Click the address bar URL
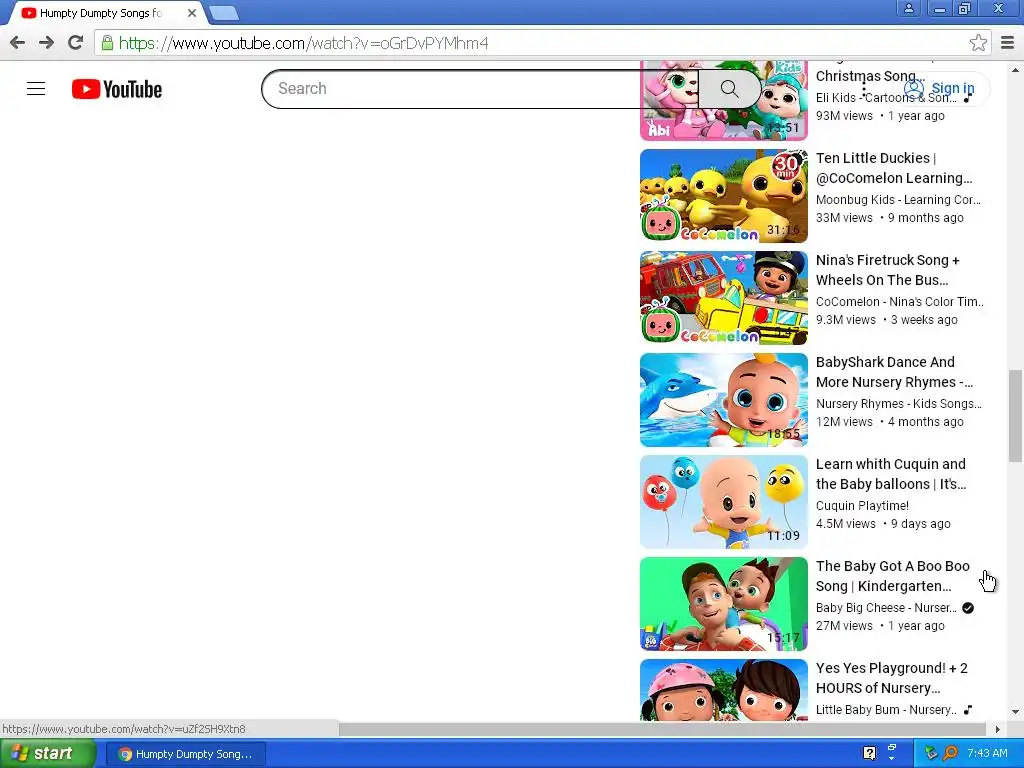The height and width of the screenshot is (768, 1024). pyautogui.click(x=304, y=43)
